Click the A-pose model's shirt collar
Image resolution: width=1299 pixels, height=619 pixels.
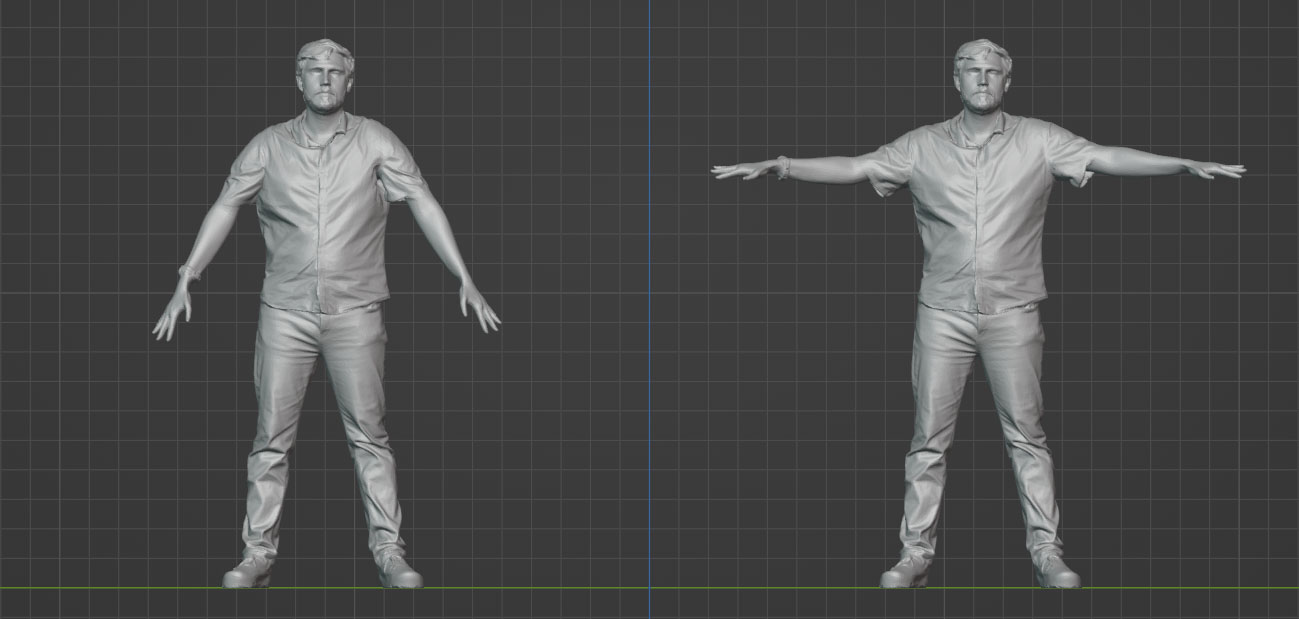pyautogui.click(x=322, y=128)
